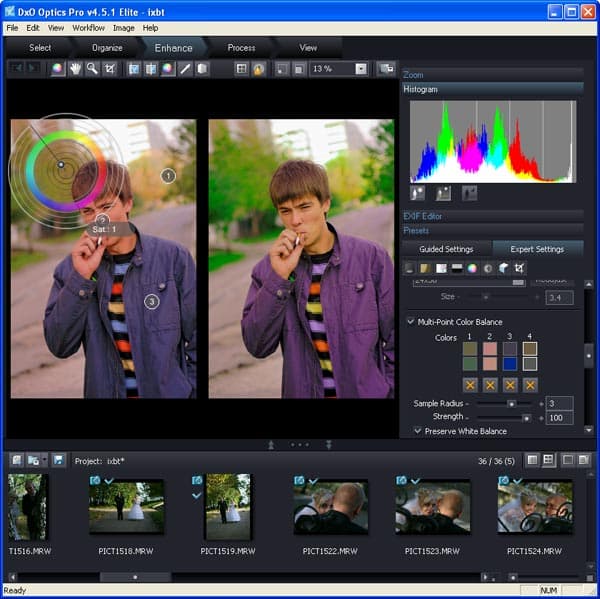Remove color point 4 with its X button

click(530, 385)
